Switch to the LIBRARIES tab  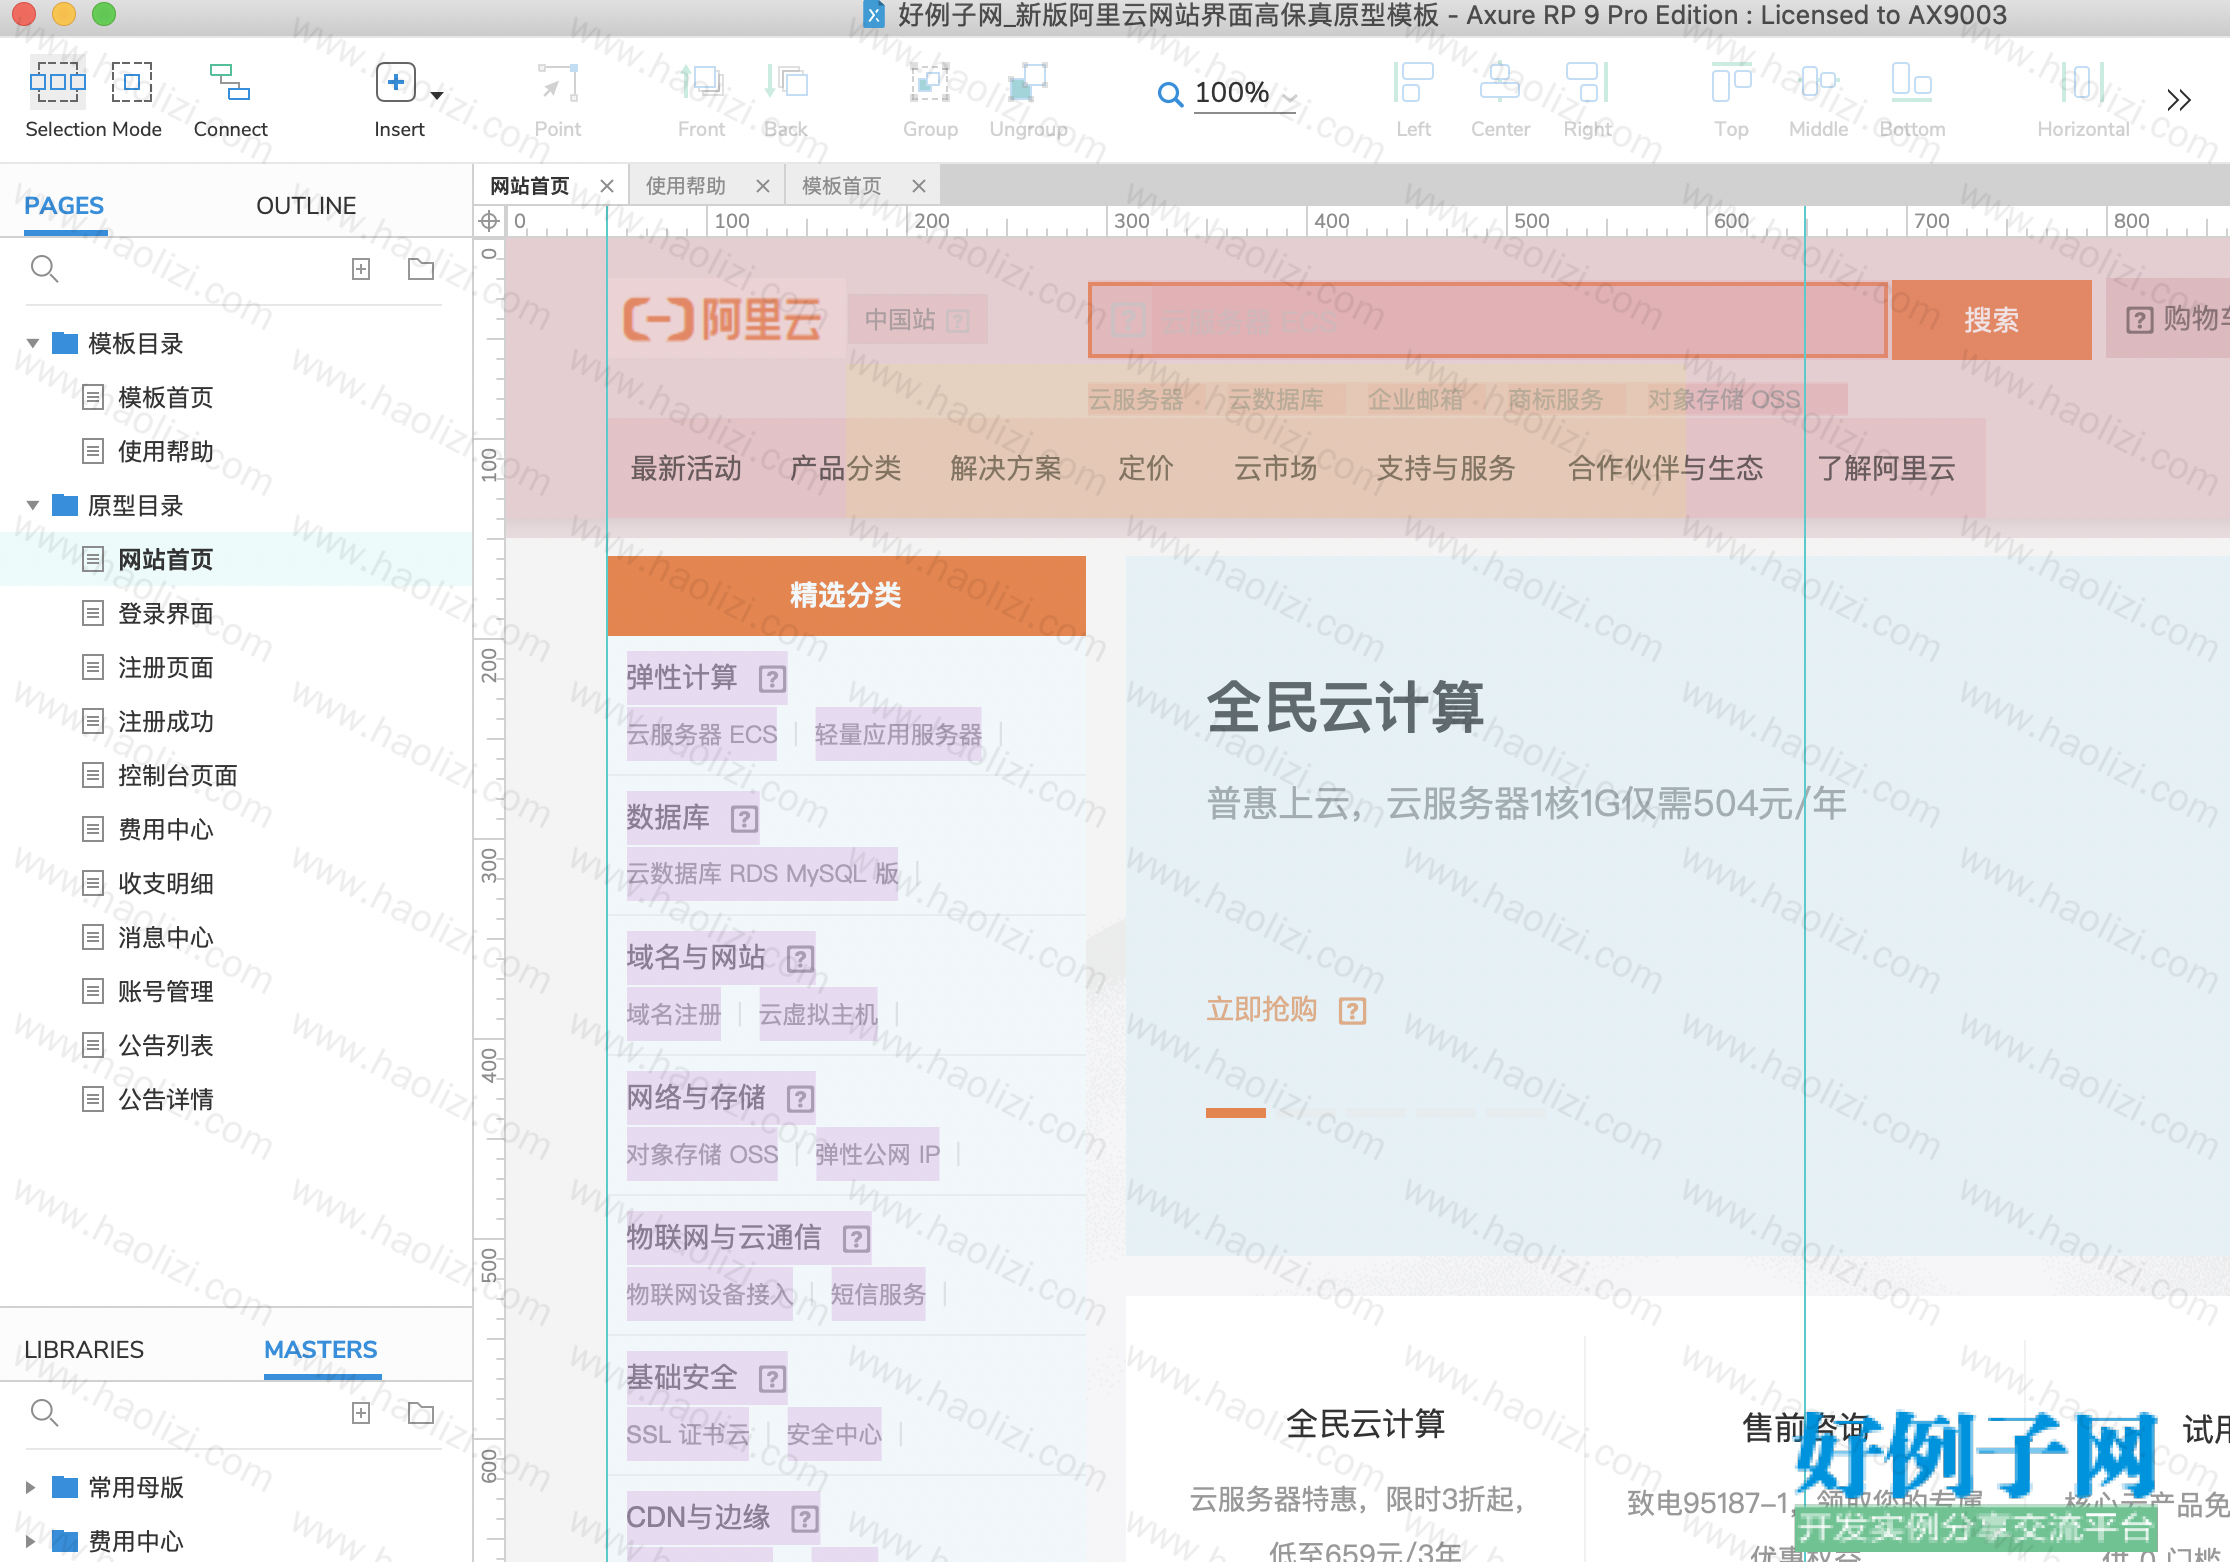pos(84,1350)
